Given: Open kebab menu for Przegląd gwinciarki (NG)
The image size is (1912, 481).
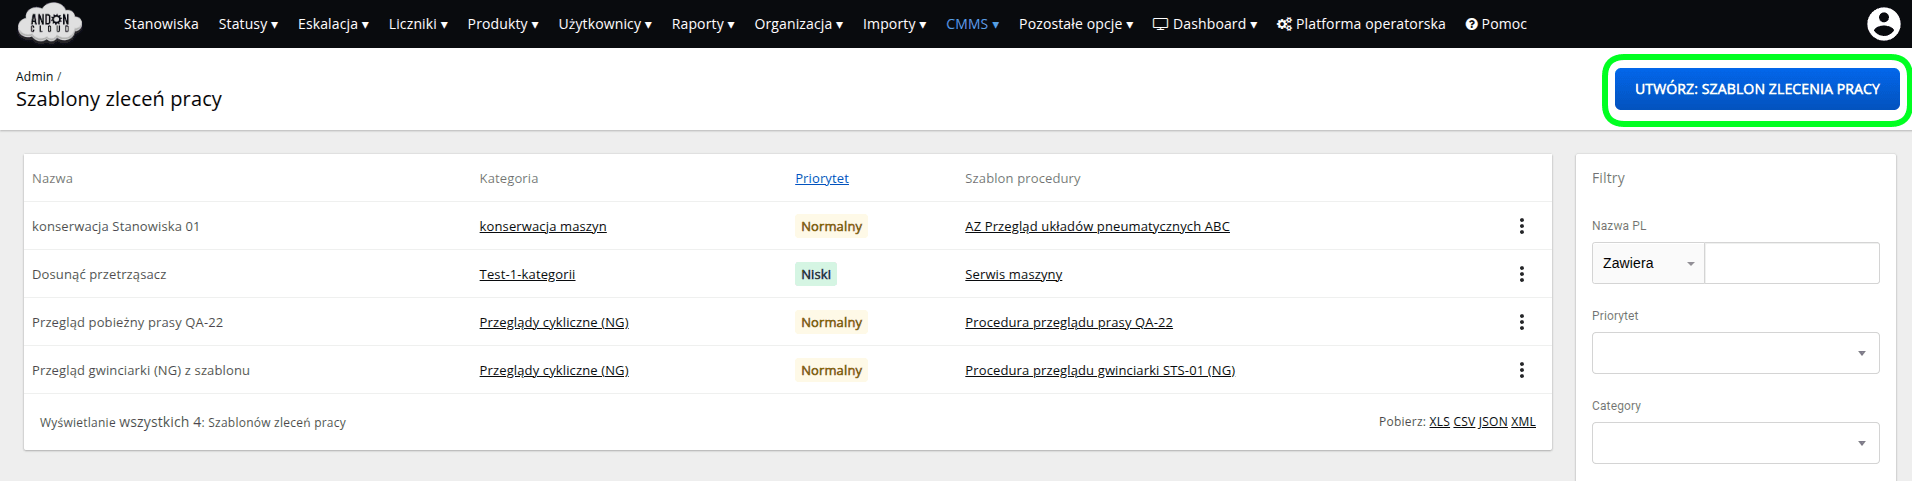Looking at the screenshot, I should click(x=1521, y=370).
